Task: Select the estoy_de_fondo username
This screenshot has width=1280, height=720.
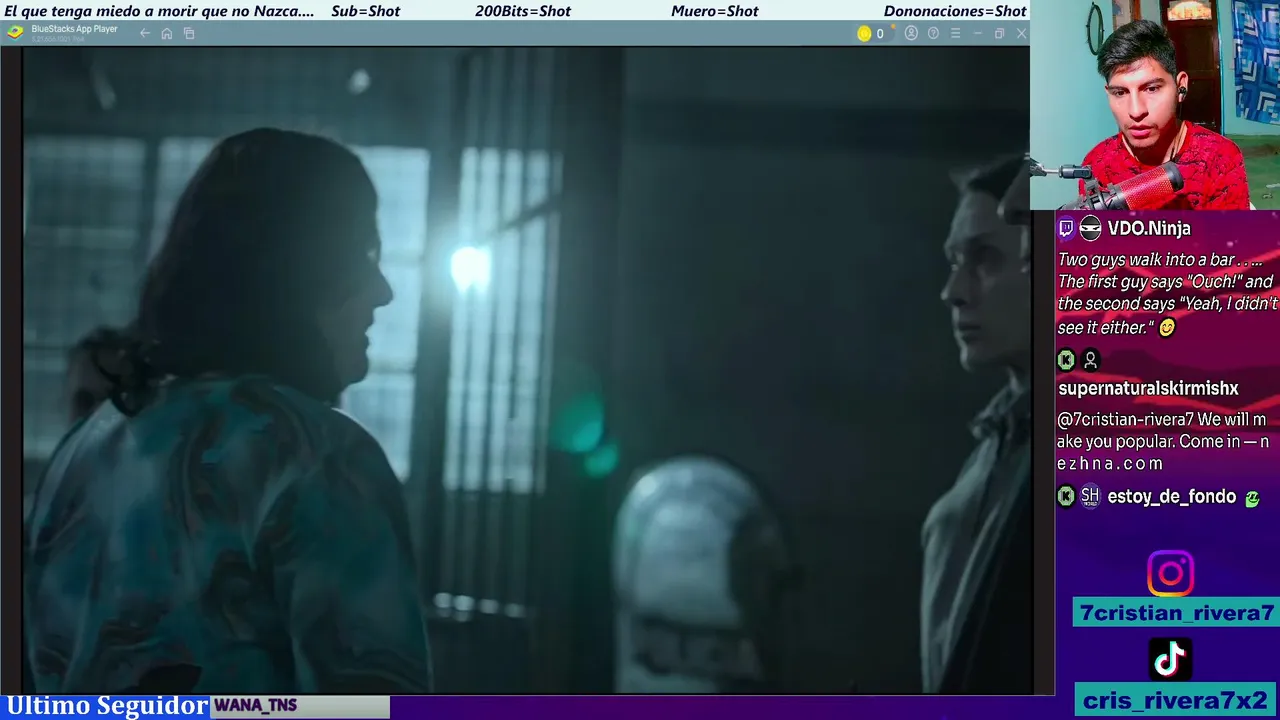Action: (1171, 496)
